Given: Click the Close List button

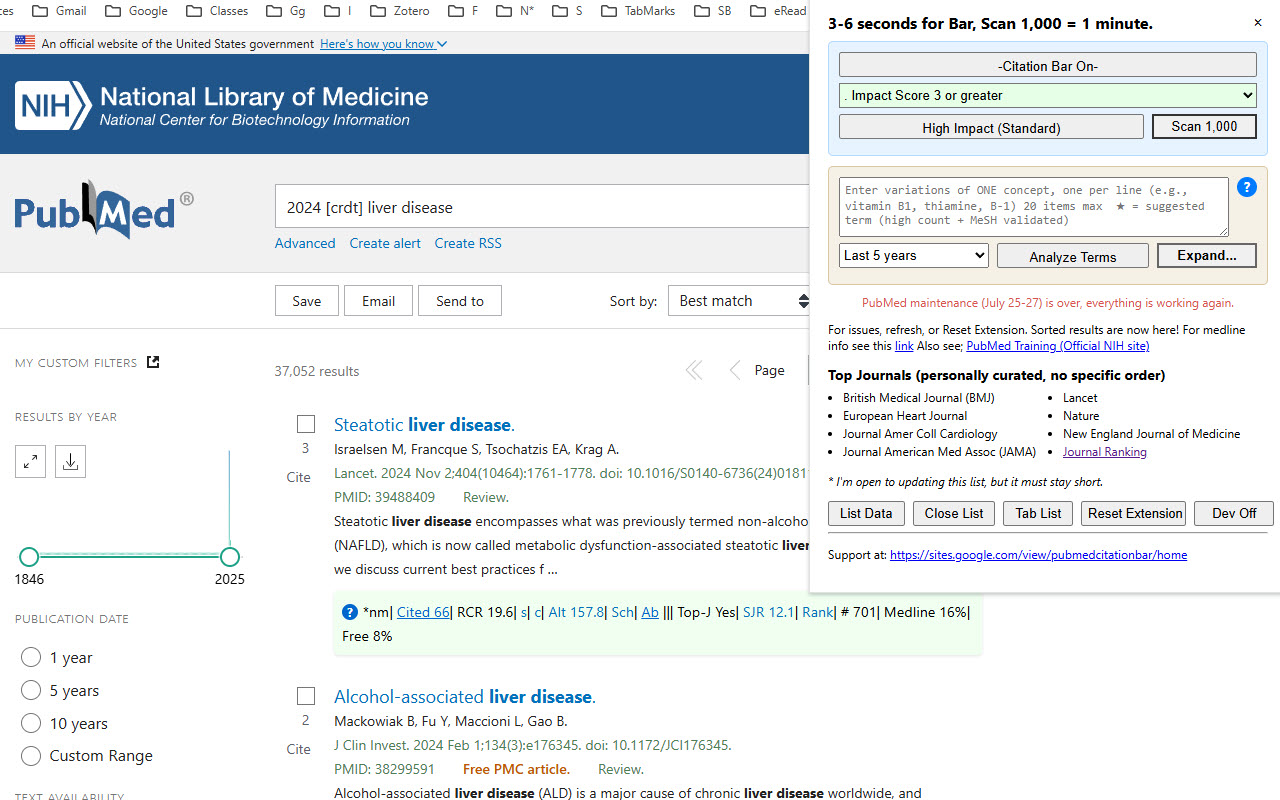Looking at the screenshot, I should 954,513.
